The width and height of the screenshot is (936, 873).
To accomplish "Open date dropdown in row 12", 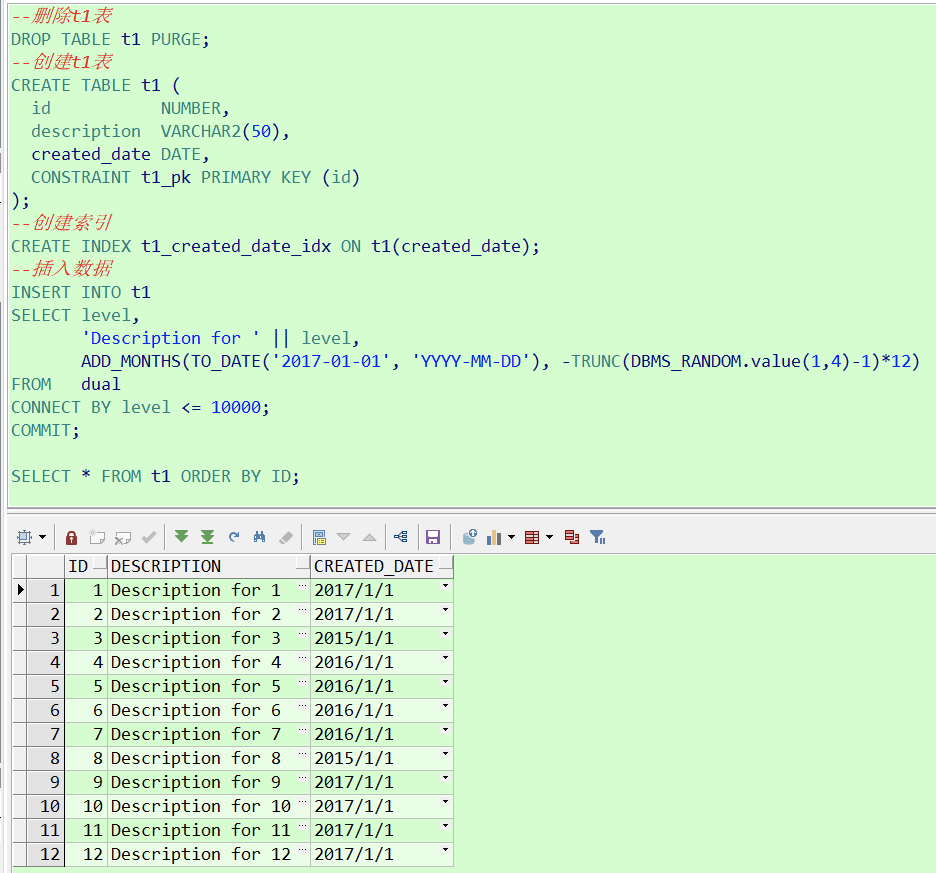I will (445, 850).
